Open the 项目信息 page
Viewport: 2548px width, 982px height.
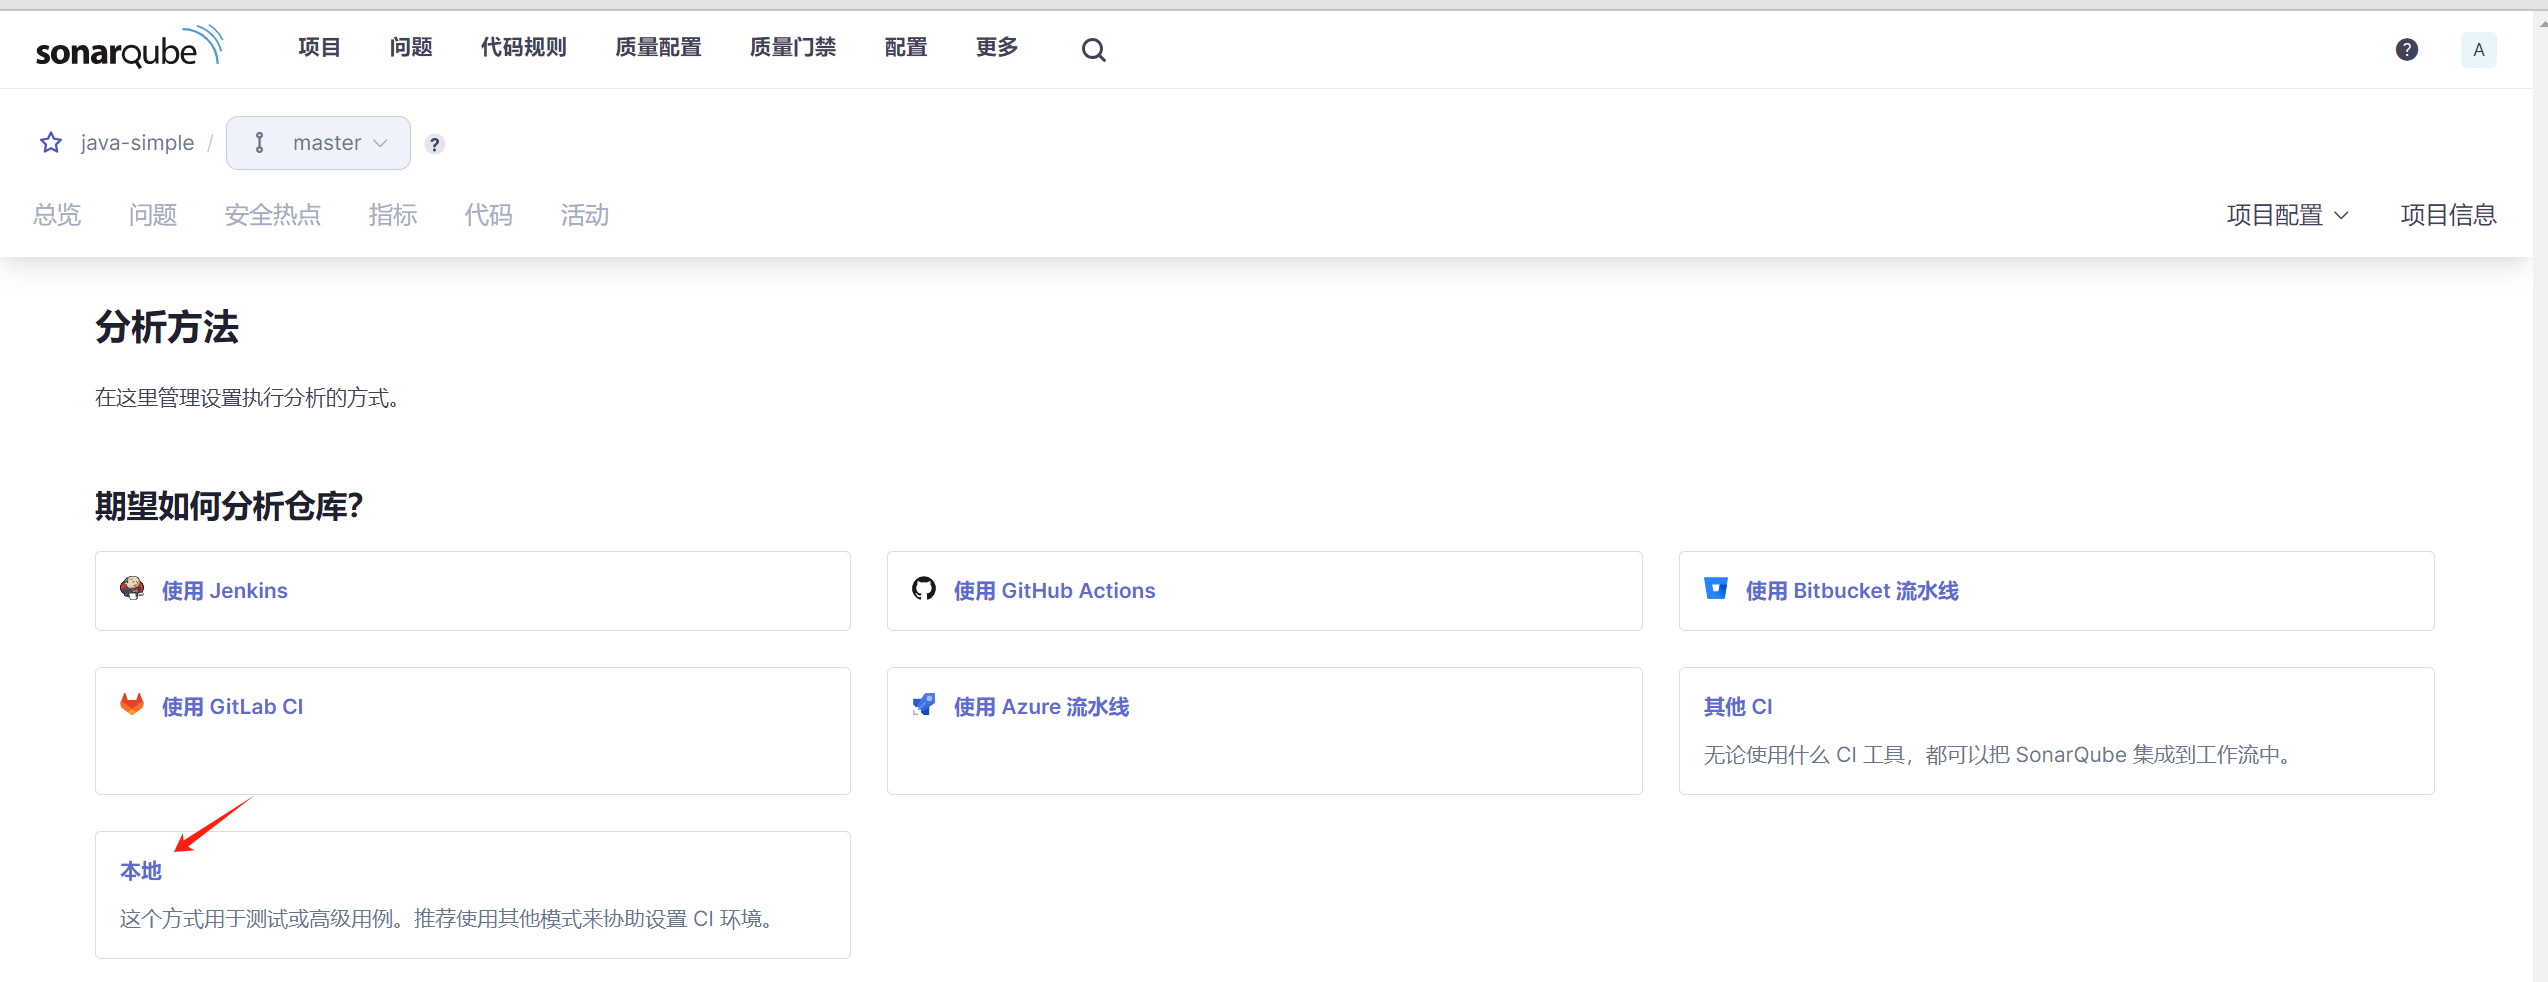(x=2449, y=215)
